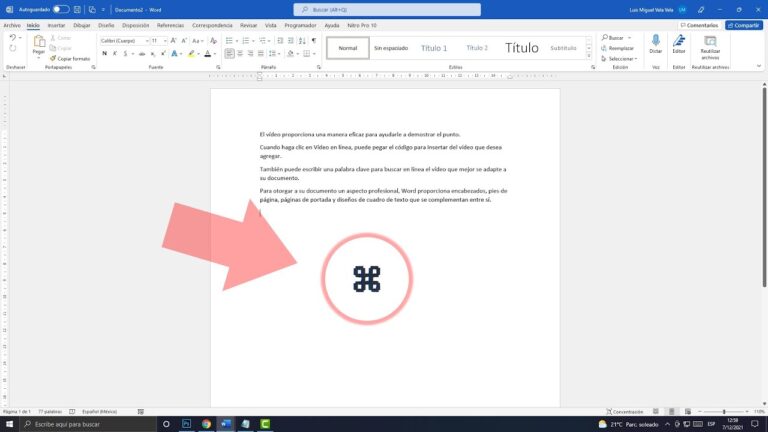Toggle paragraph marks pilcrow icon

pyautogui.click(x=314, y=41)
